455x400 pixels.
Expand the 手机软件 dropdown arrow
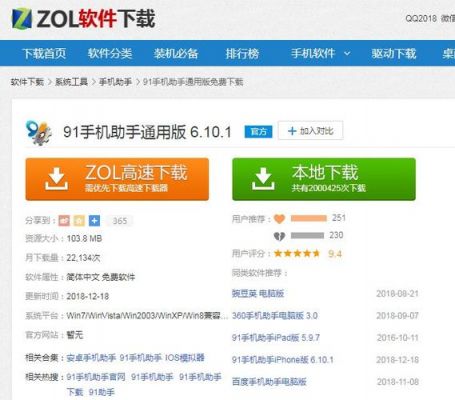pyautogui.click(x=347, y=53)
